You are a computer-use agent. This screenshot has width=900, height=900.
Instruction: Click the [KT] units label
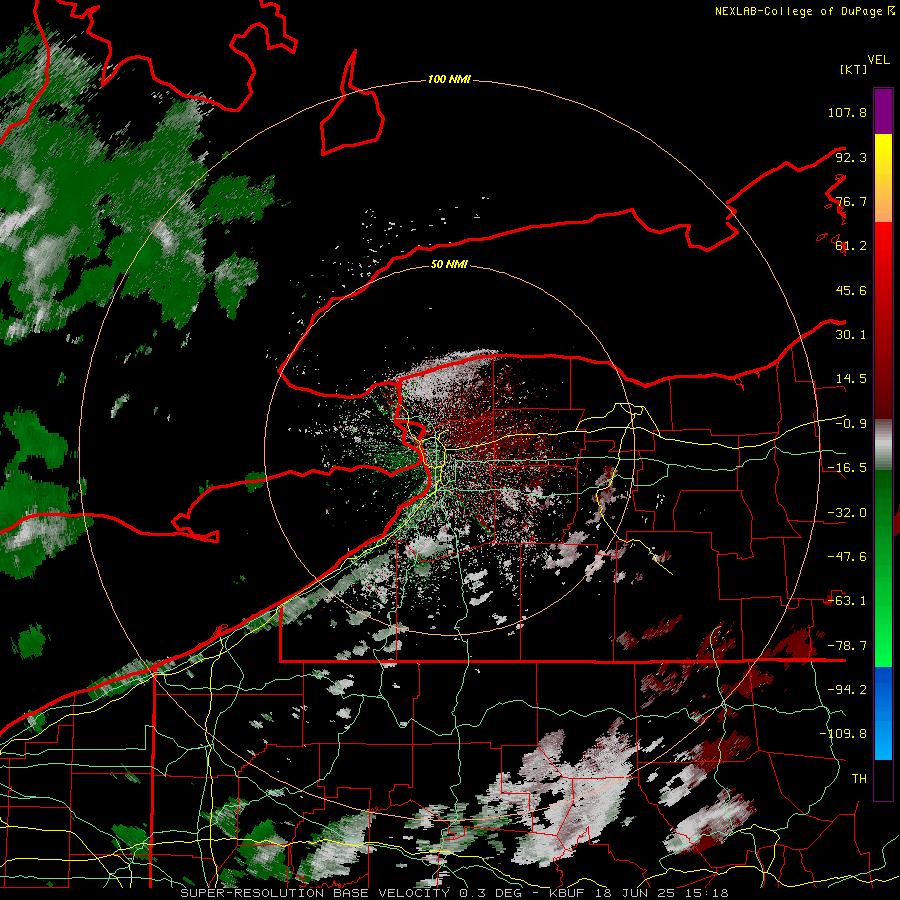tap(854, 69)
